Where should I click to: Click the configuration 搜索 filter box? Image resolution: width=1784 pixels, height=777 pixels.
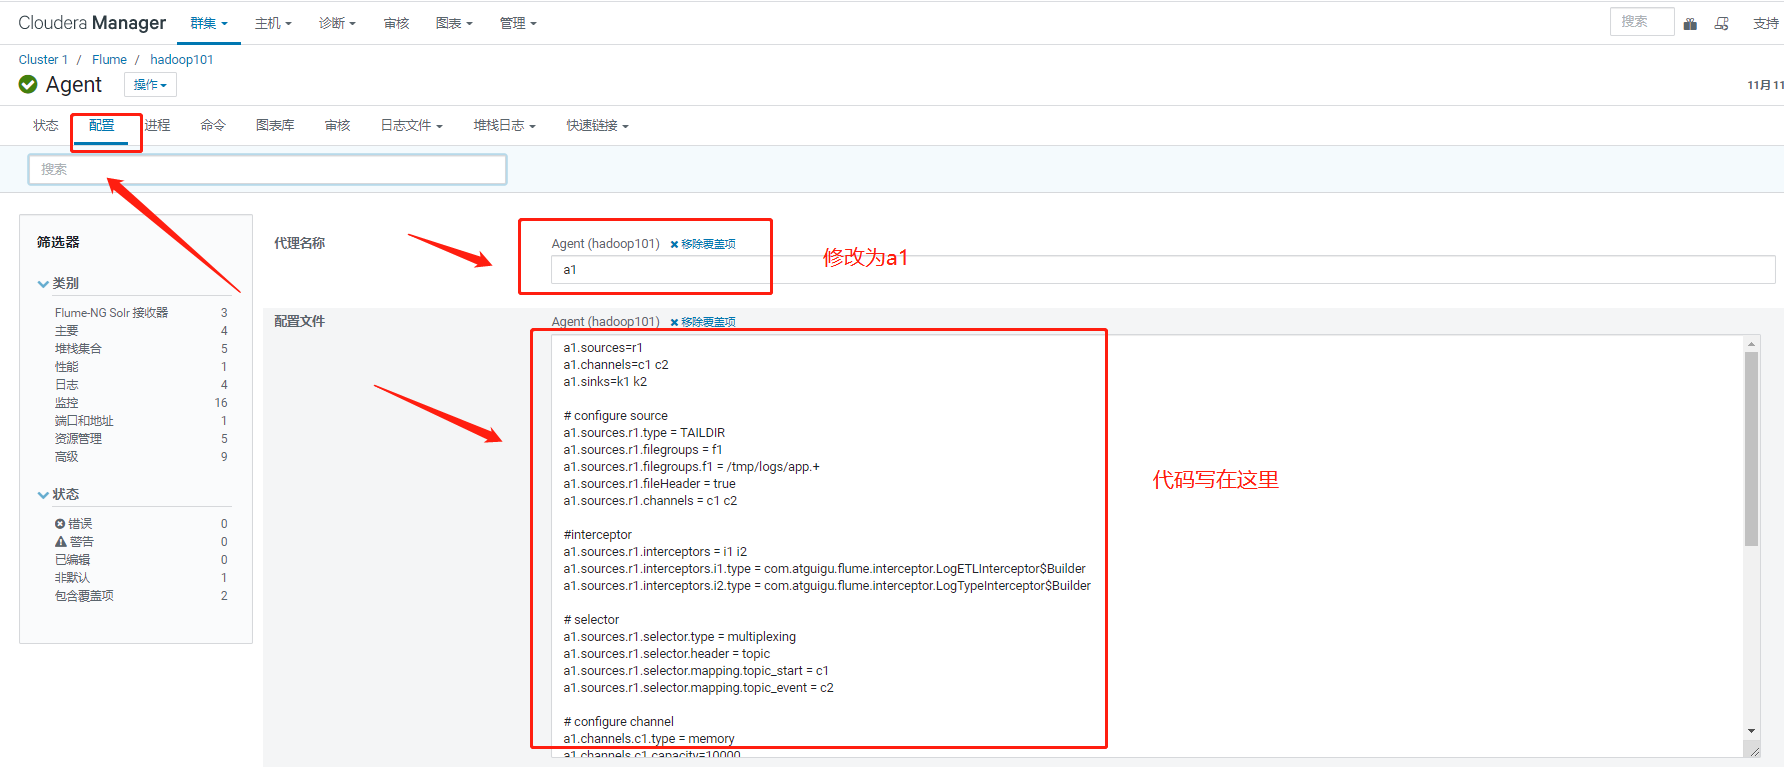[267, 169]
